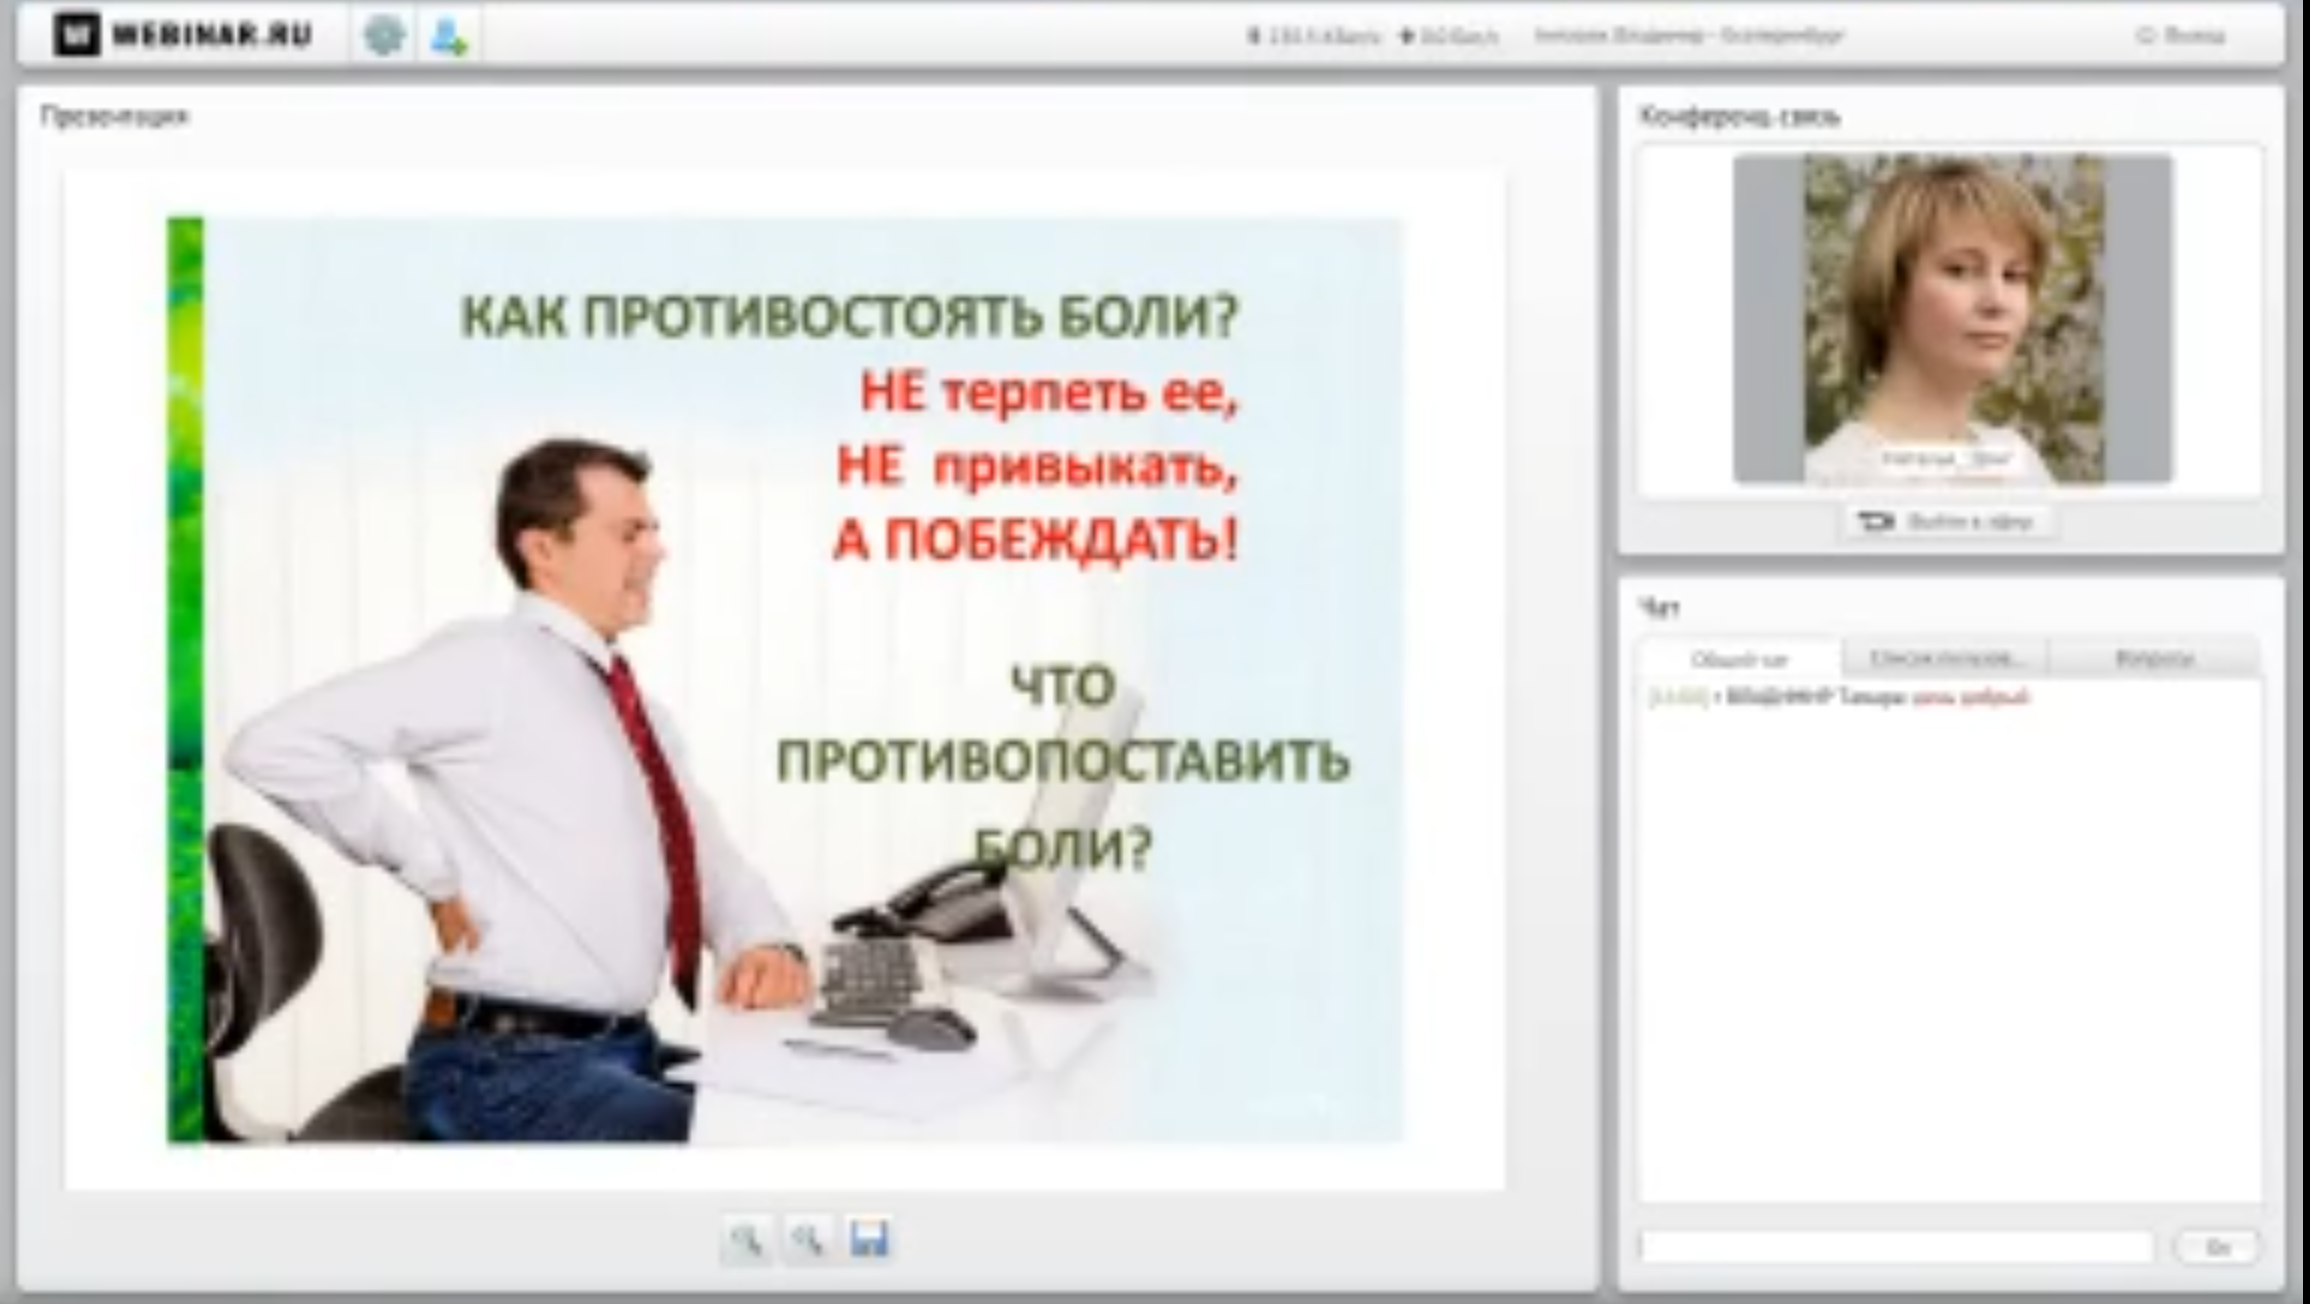The height and width of the screenshot is (1304, 2310).
Task: Click the Webinar.ru logo
Action: (184, 35)
